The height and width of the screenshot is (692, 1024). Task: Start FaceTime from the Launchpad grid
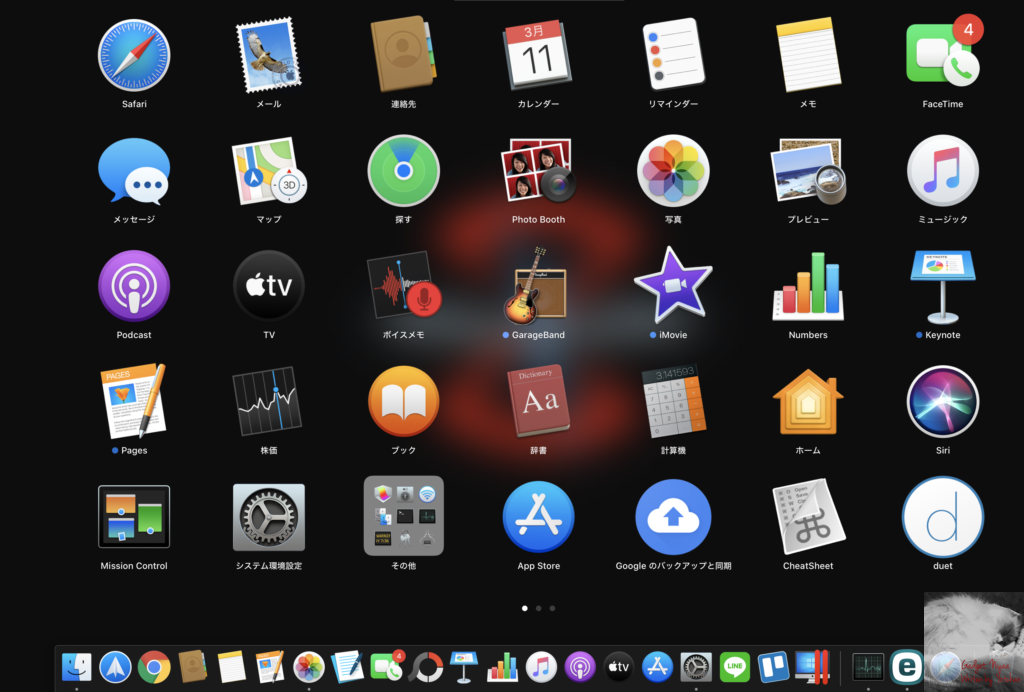pos(942,54)
